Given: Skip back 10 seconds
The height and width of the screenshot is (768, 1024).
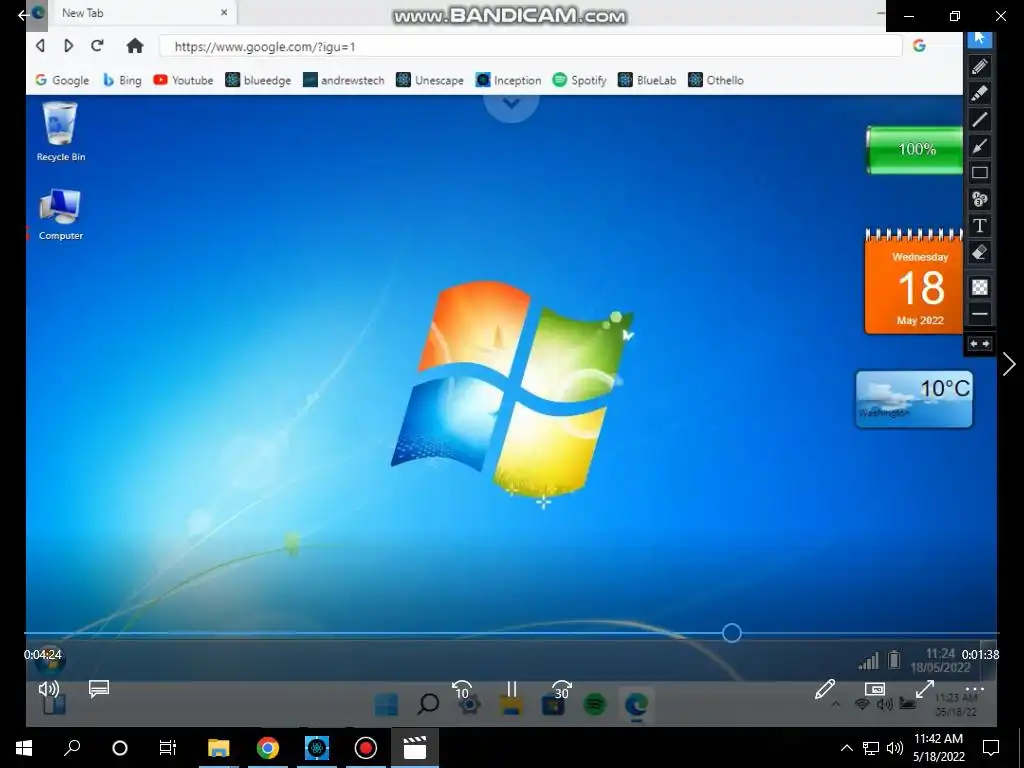Looking at the screenshot, I should tap(462, 690).
